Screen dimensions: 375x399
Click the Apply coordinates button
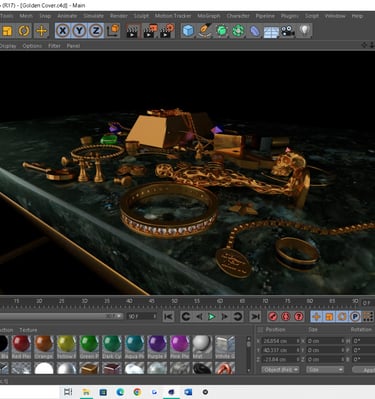pyautogui.click(x=364, y=370)
